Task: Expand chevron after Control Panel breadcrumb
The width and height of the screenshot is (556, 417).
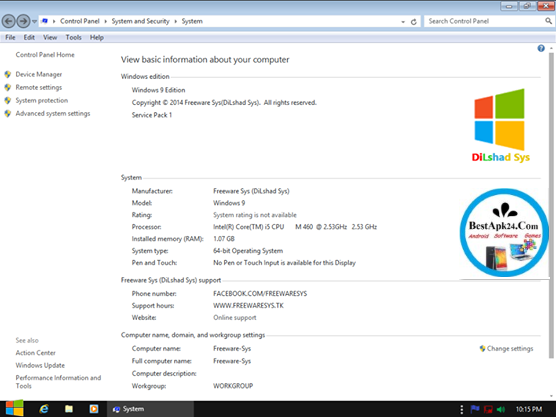Action: (105, 21)
